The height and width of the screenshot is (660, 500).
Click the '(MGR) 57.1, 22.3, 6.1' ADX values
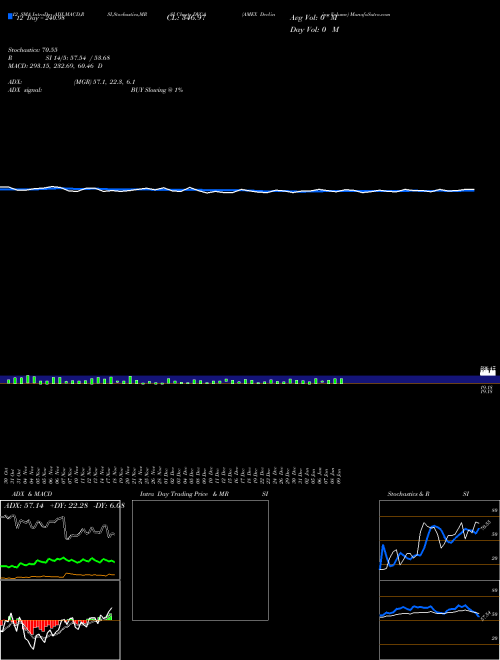pos(104,82)
